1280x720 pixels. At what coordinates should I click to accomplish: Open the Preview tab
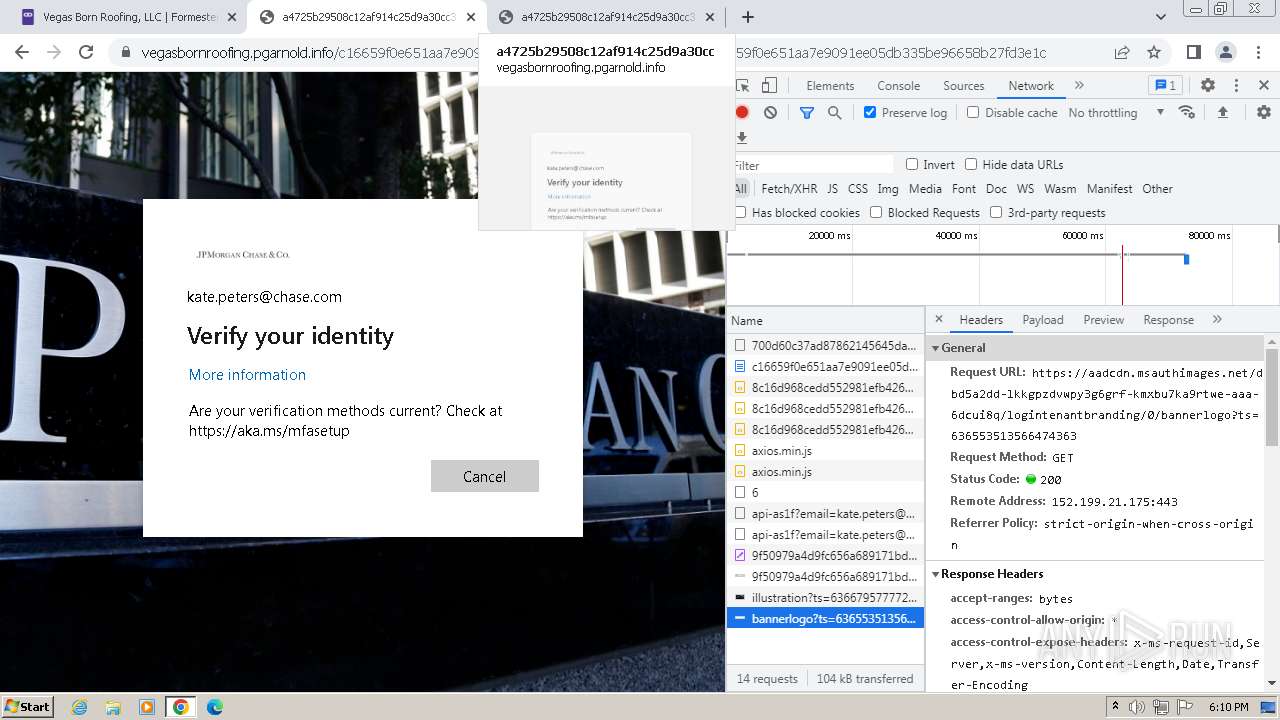pyautogui.click(x=1104, y=320)
